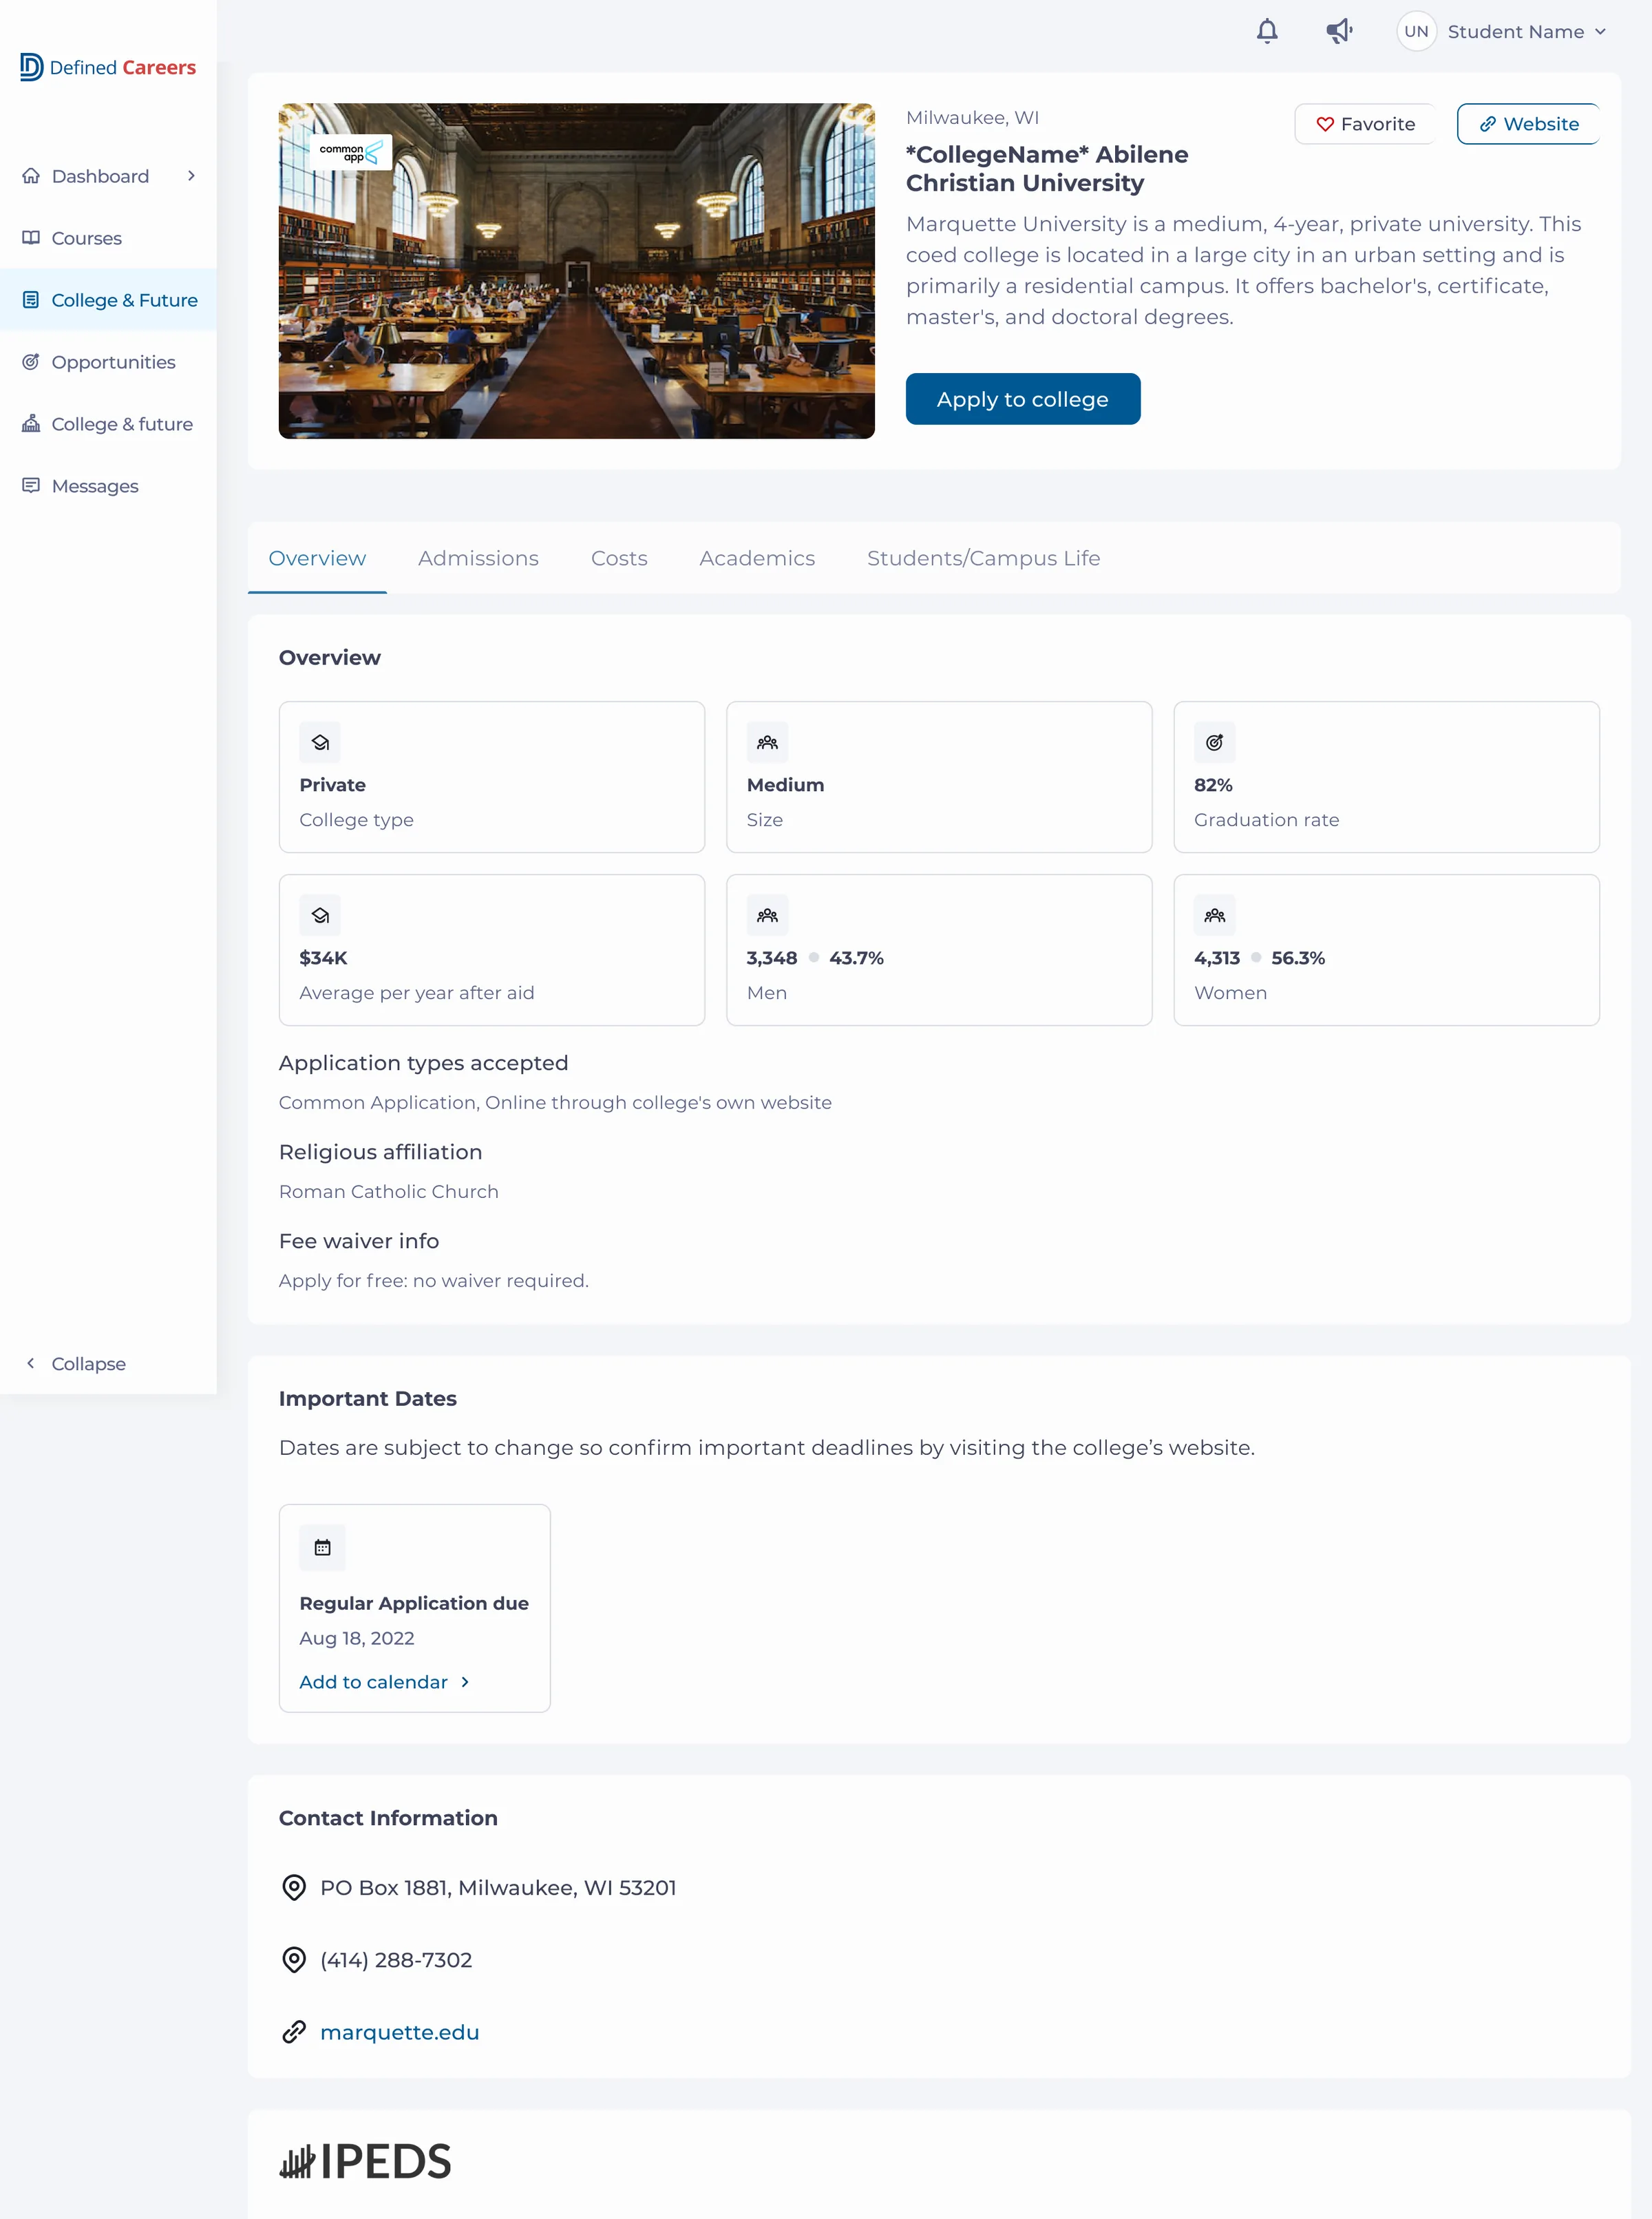The width and height of the screenshot is (1652, 2219).
Task: Click the target icon above 82%
Action: [1214, 743]
